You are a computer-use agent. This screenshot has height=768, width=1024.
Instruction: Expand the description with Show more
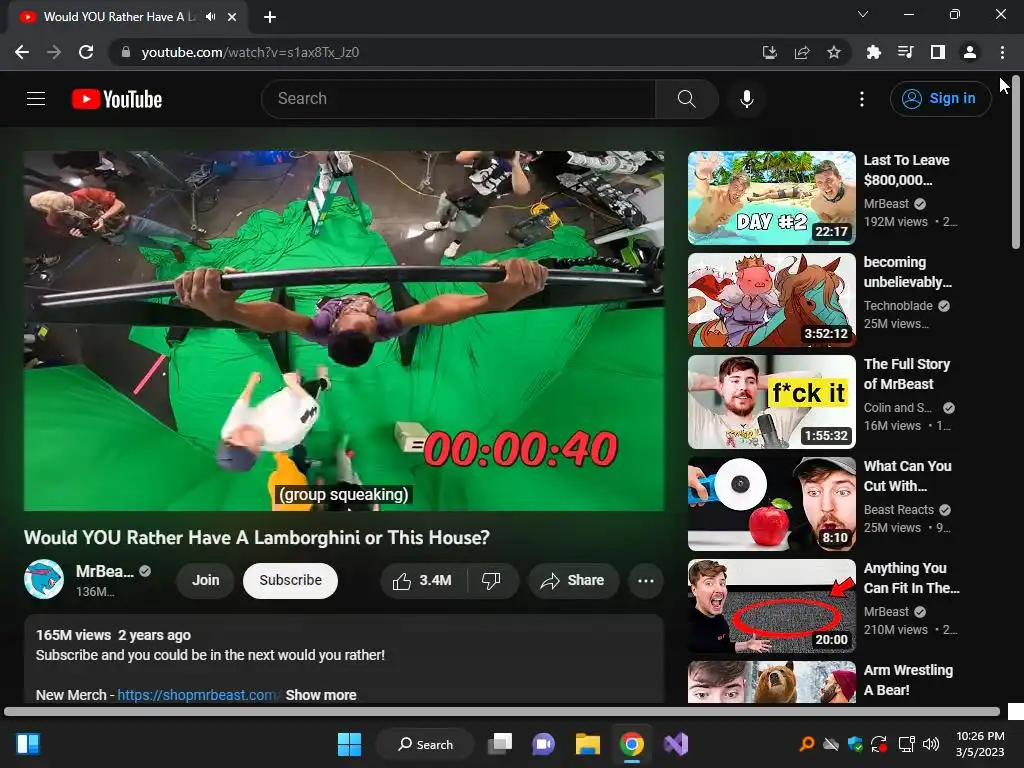tap(321, 695)
